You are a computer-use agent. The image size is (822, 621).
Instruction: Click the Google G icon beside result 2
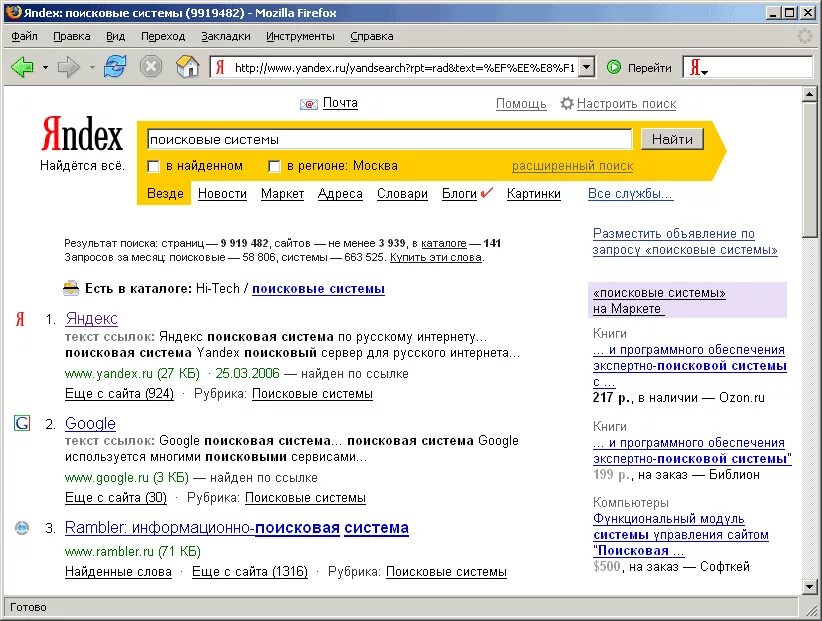coord(22,422)
